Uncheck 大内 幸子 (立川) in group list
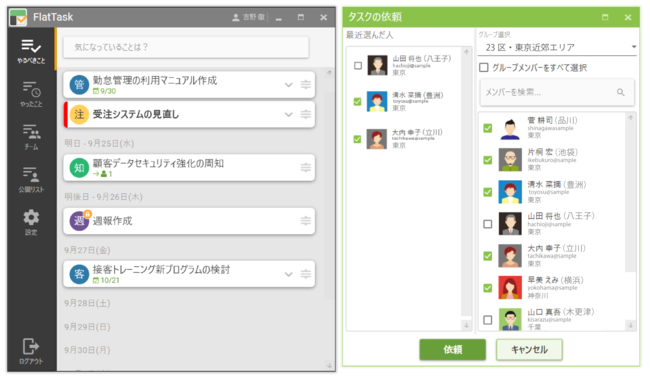650x378 pixels. click(x=488, y=256)
